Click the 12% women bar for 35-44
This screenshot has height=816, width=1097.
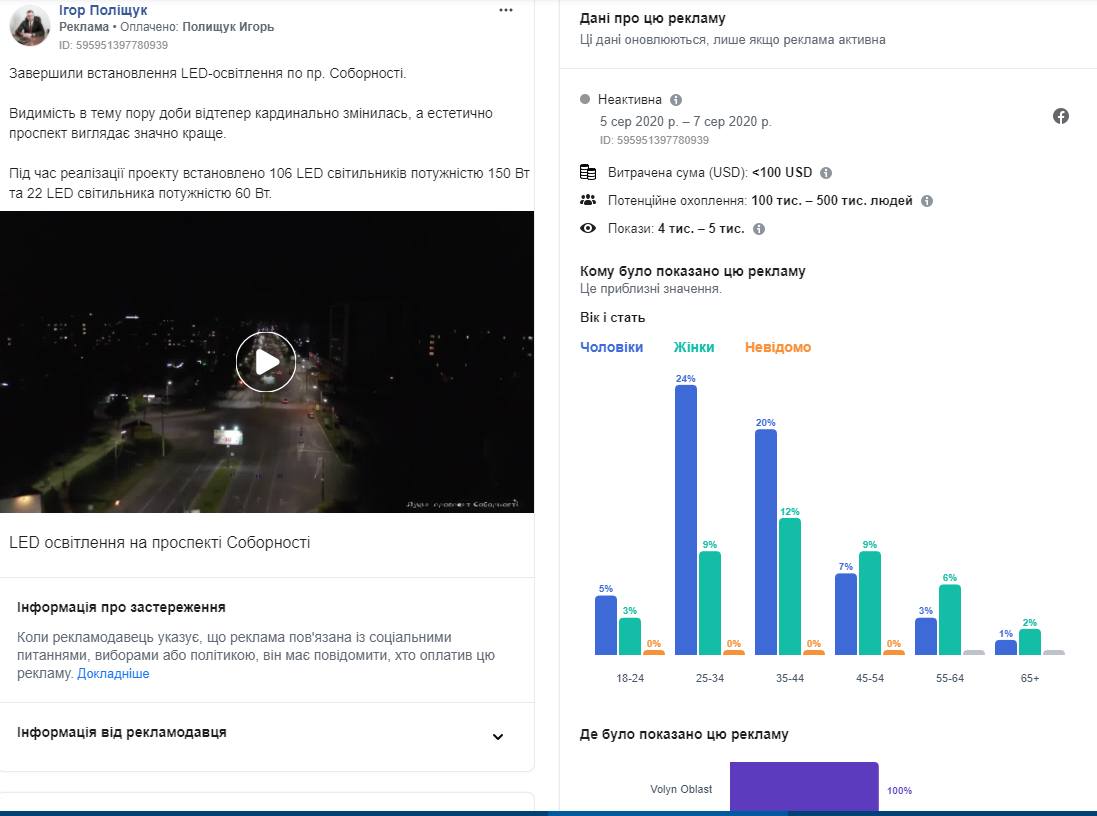pyautogui.click(x=790, y=586)
